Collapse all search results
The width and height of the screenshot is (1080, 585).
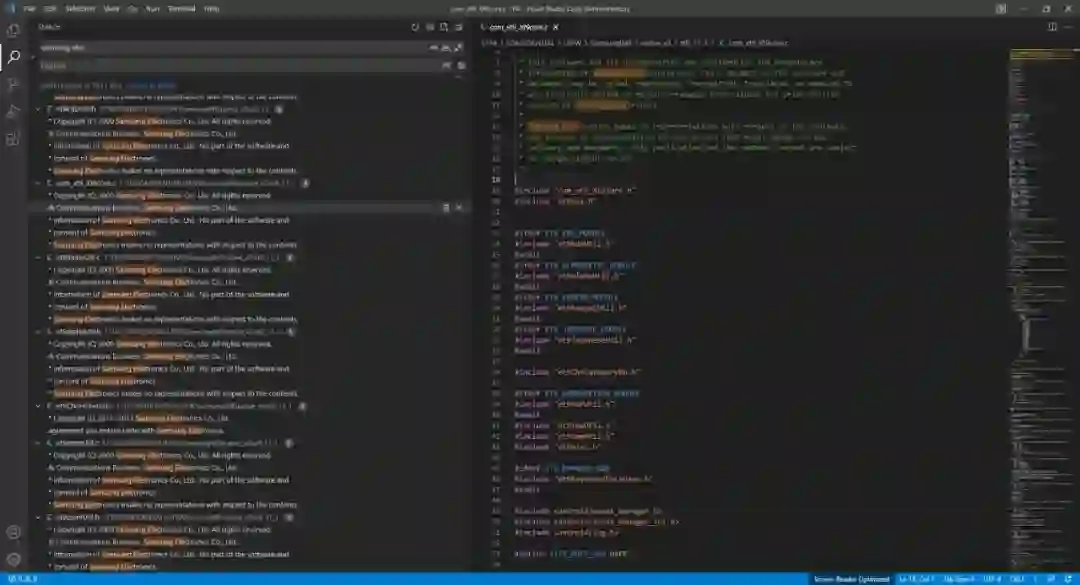459,27
